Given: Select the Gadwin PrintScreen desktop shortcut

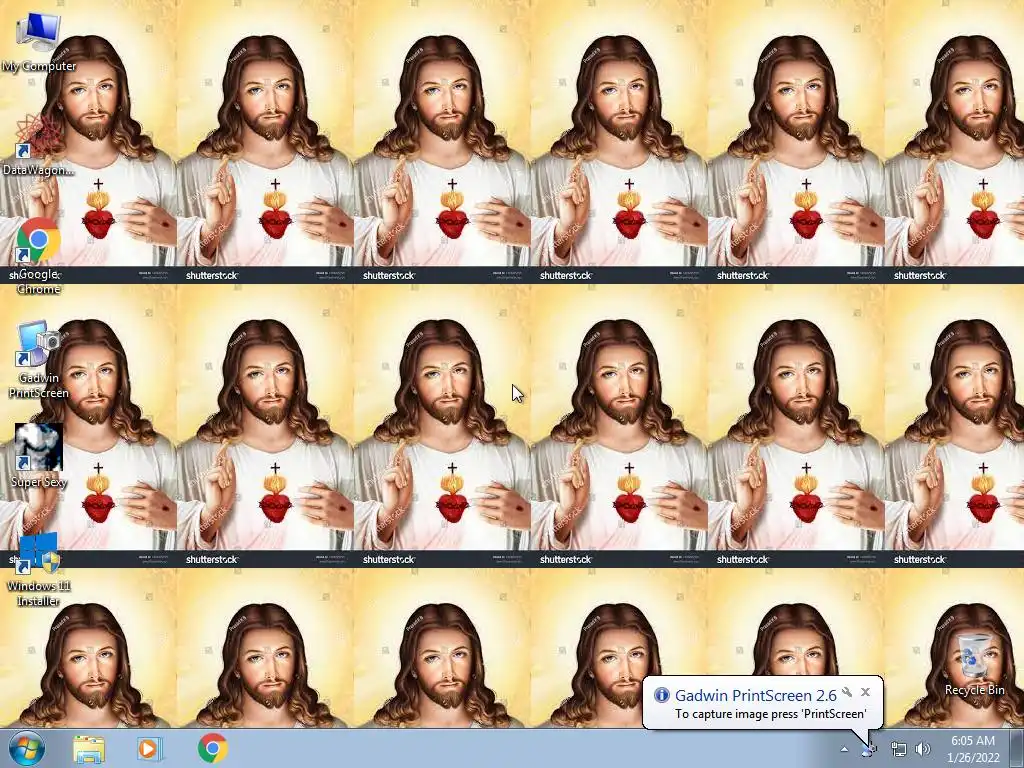Looking at the screenshot, I should 39,359.
